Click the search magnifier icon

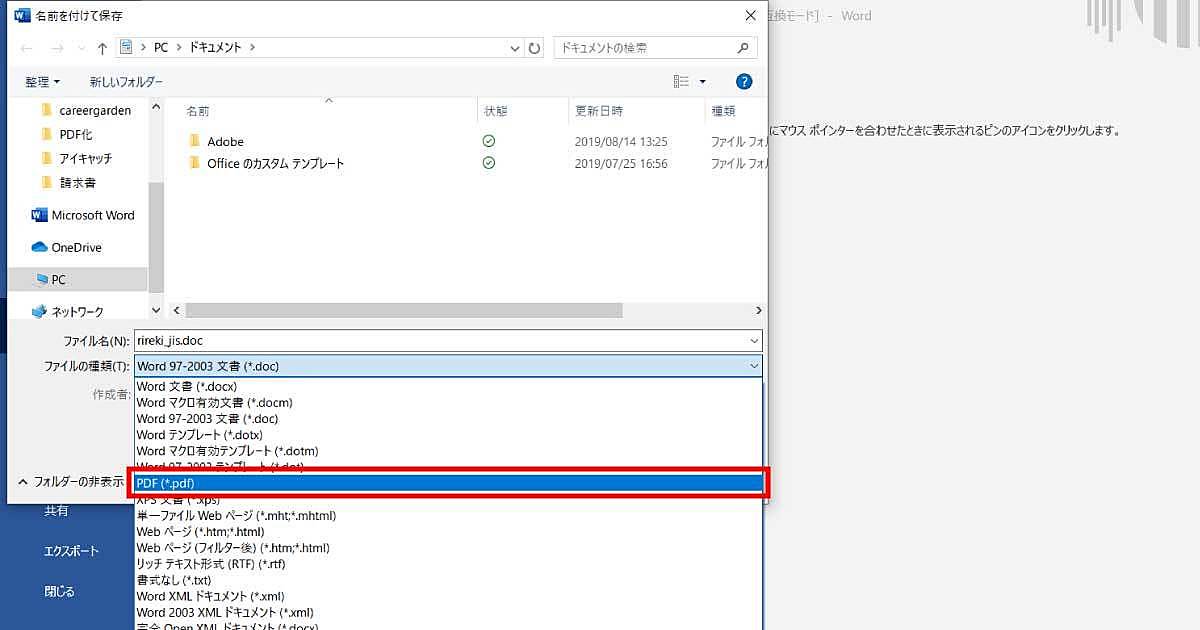click(x=743, y=47)
